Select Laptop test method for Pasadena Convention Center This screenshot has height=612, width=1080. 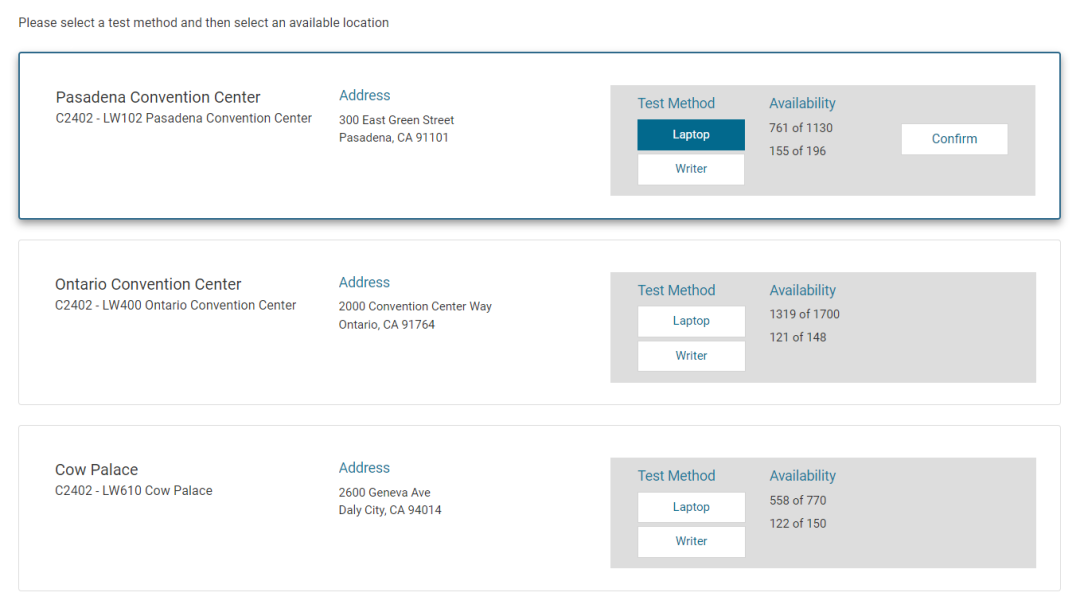(x=691, y=134)
